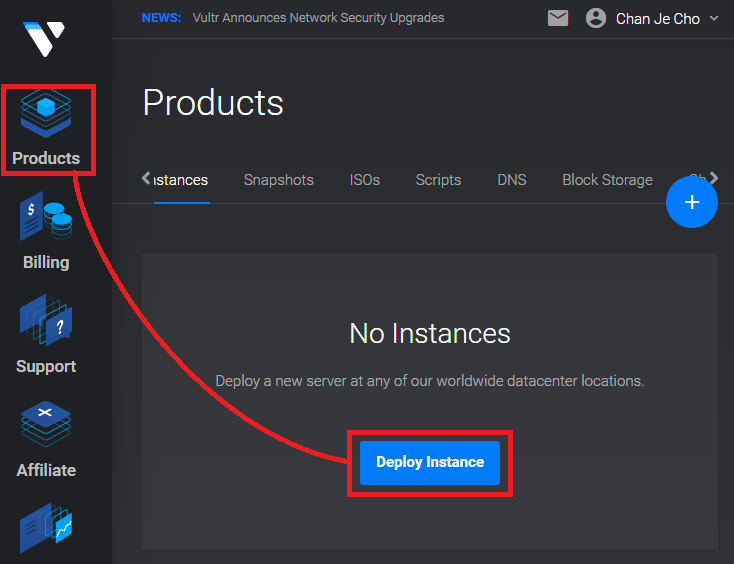The image size is (734, 564).
Task: Click the Deploy Instance button
Action: click(x=430, y=462)
